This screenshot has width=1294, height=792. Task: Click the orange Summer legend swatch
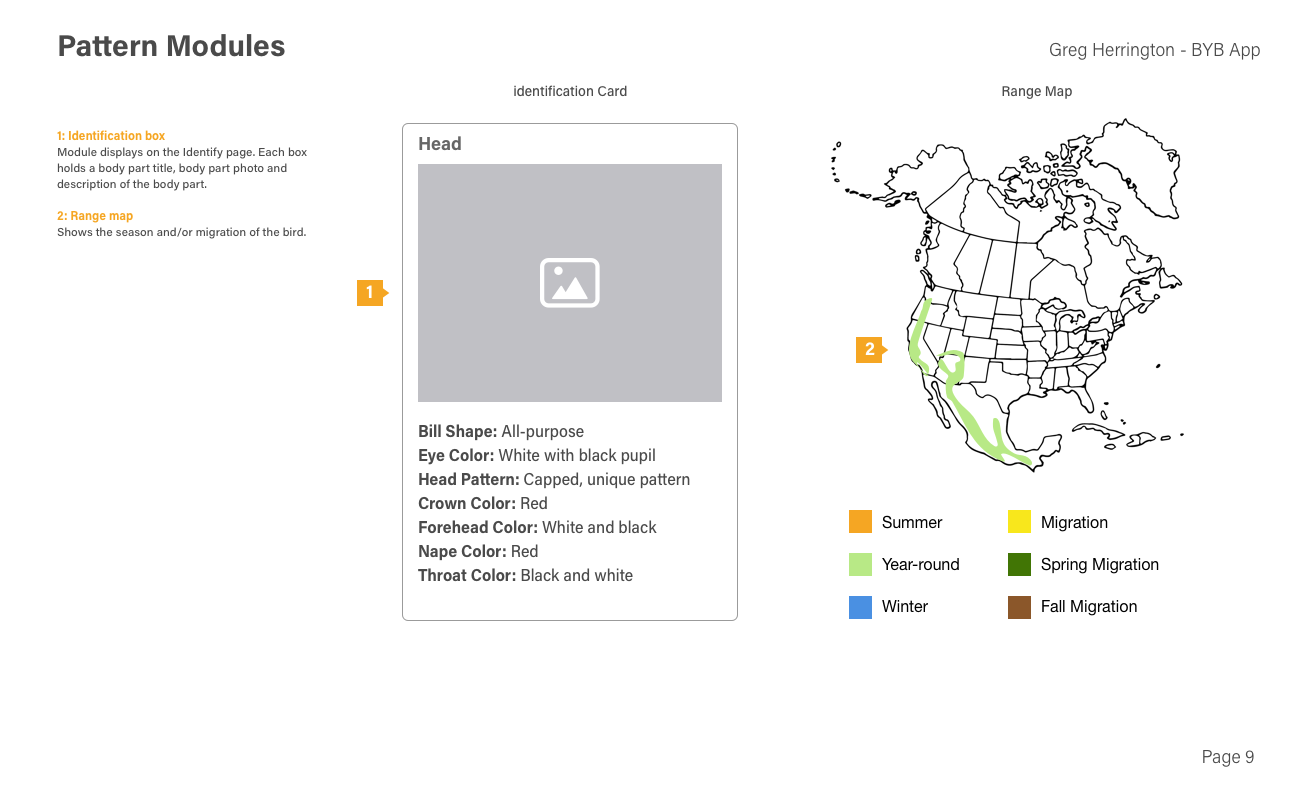tap(860, 522)
